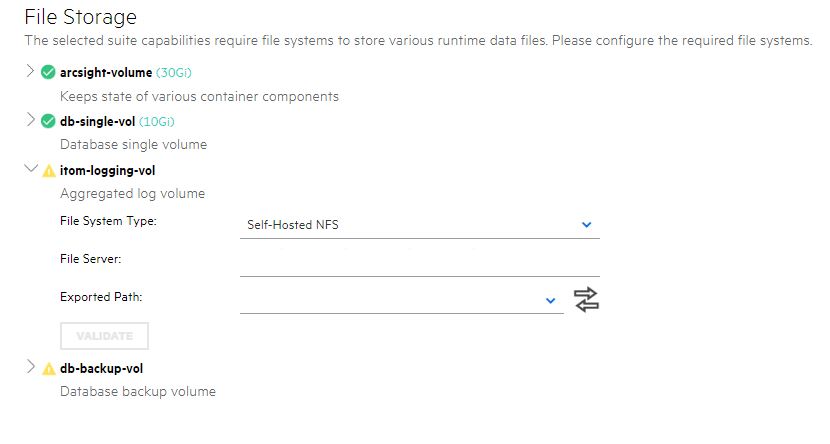Click the swap arrows icon next to Exported Path
Image resolution: width=830 pixels, height=444 pixels.
586,298
